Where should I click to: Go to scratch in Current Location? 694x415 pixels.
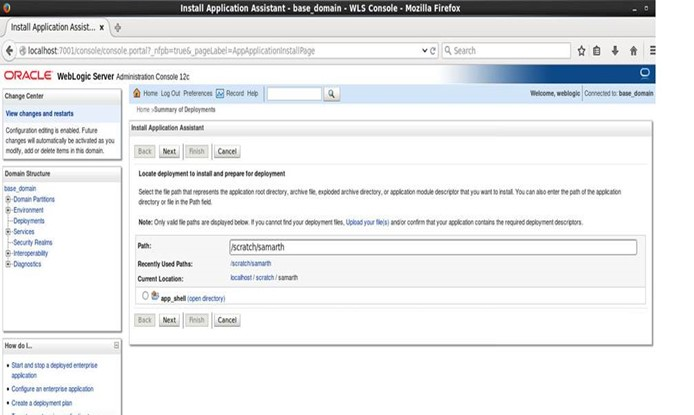pyautogui.click(x=265, y=278)
